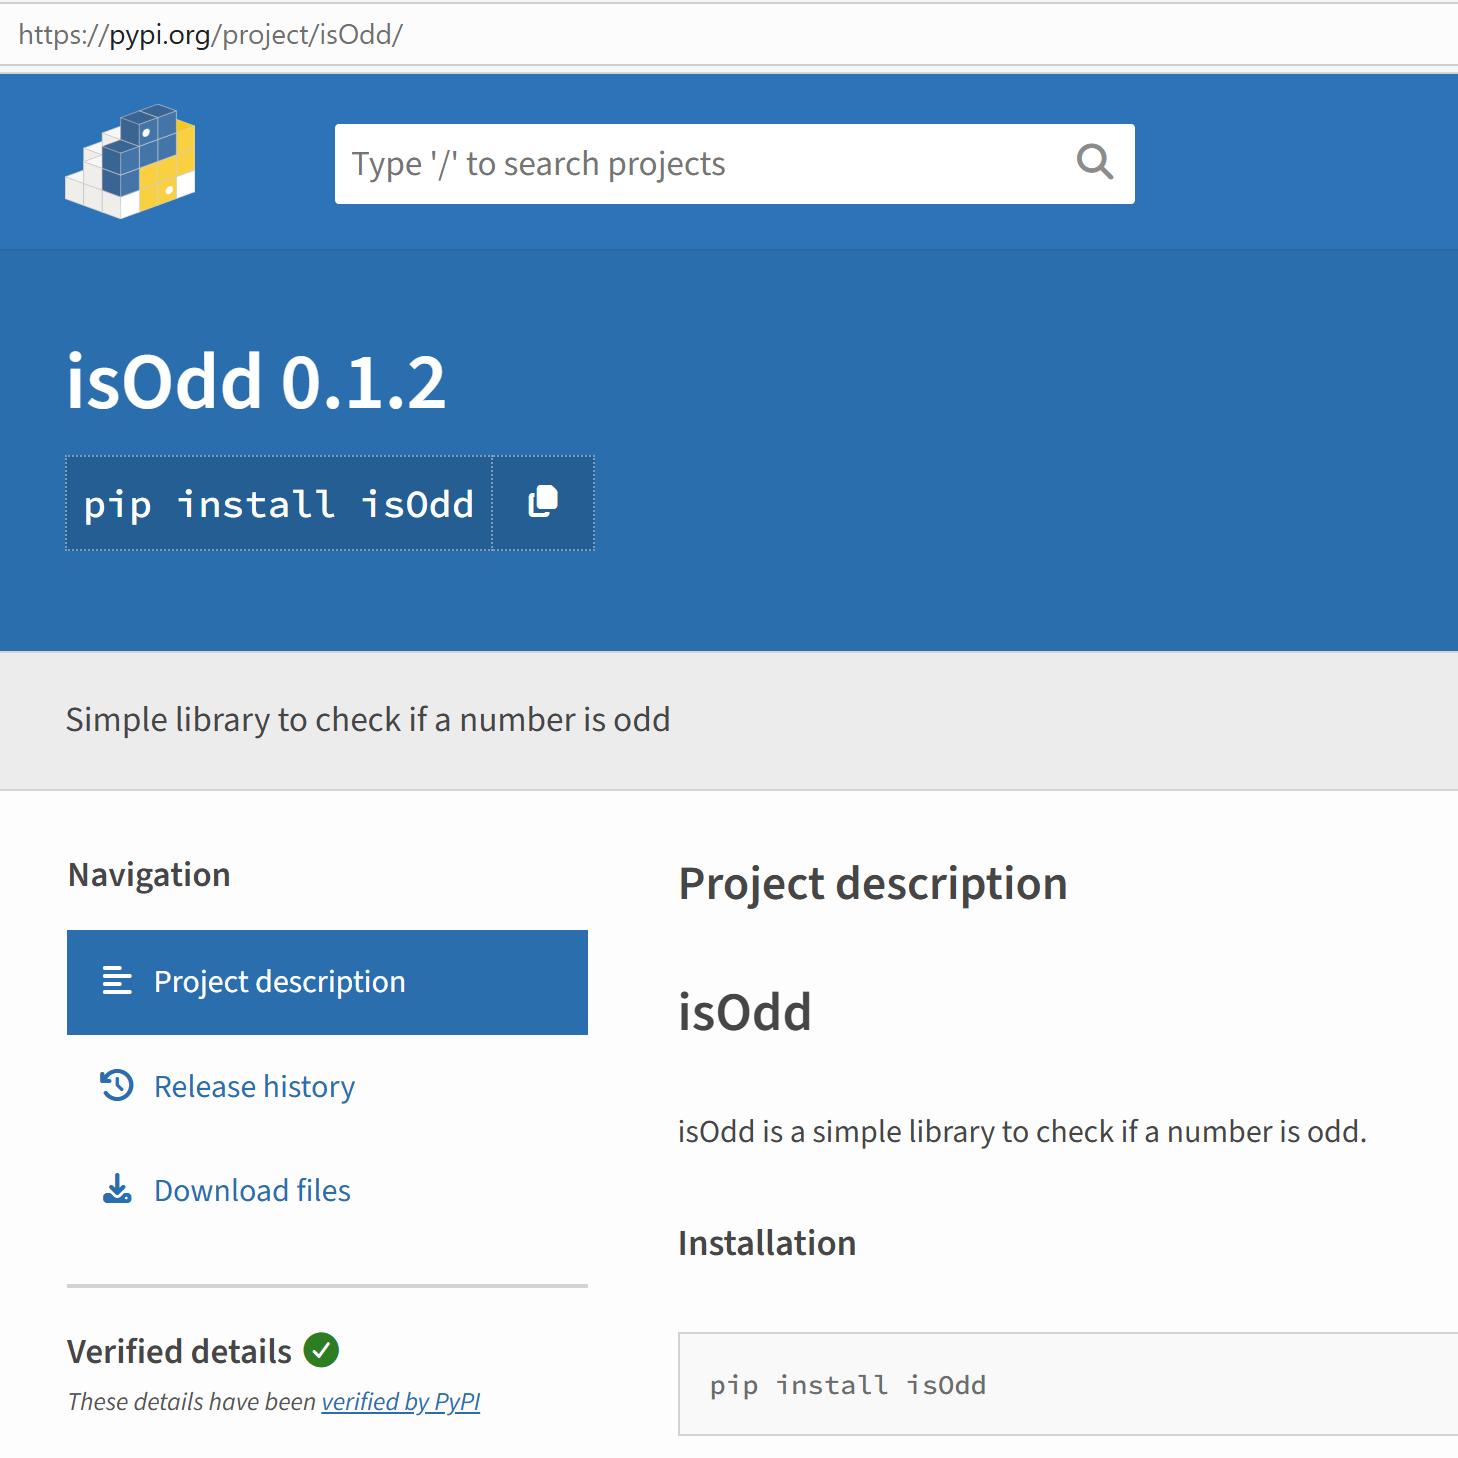Follow the 'verified by PyPI' link
The width and height of the screenshot is (1458, 1458).
click(400, 1402)
